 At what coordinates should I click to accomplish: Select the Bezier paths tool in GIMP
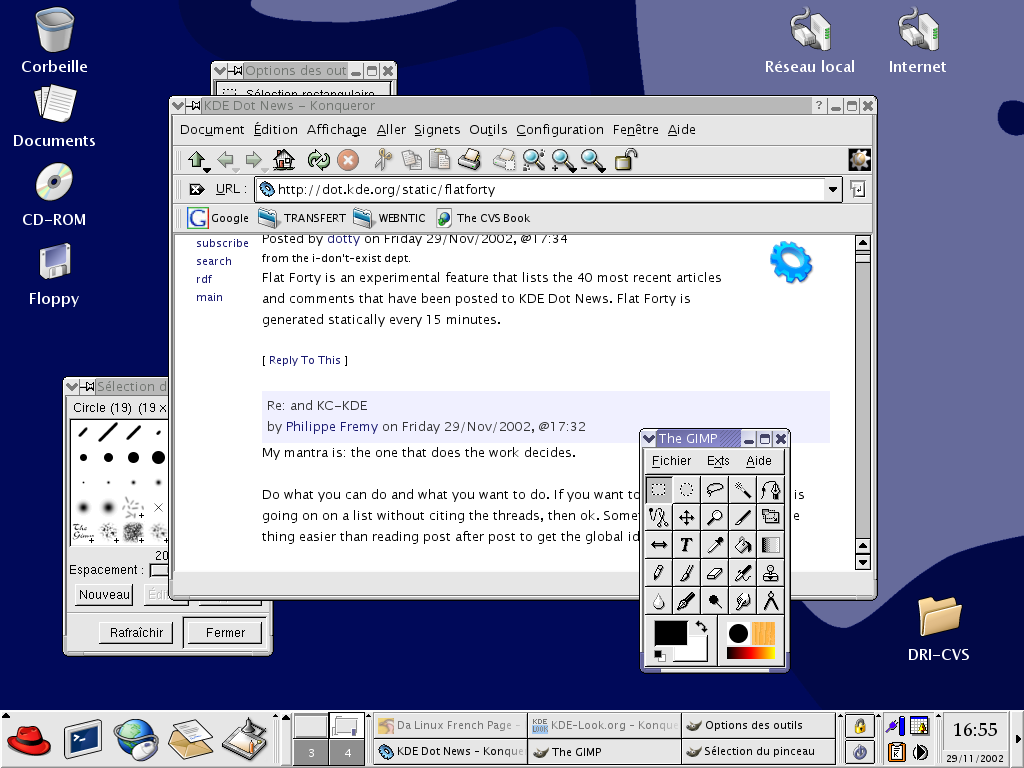pyautogui.click(x=771, y=490)
